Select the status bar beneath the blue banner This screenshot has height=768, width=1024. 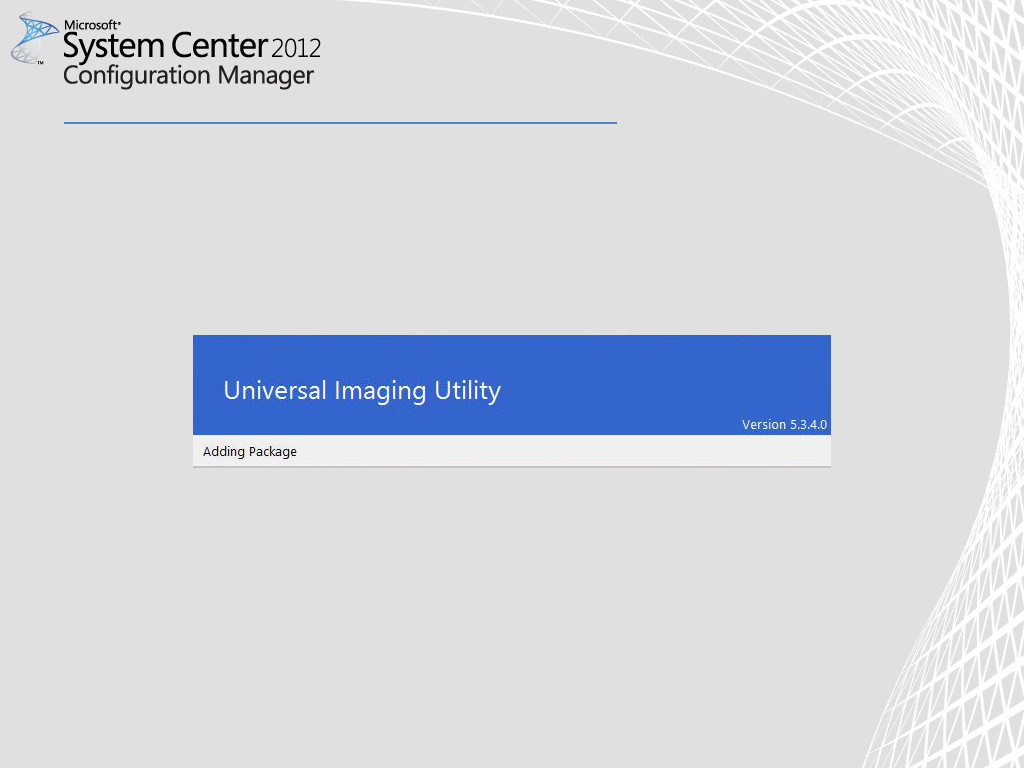511,451
